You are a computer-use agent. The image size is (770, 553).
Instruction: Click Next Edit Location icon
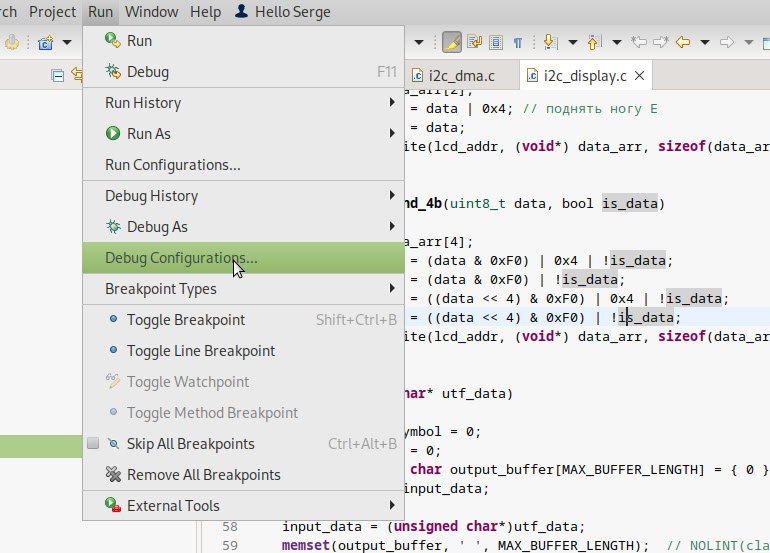[660, 42]
